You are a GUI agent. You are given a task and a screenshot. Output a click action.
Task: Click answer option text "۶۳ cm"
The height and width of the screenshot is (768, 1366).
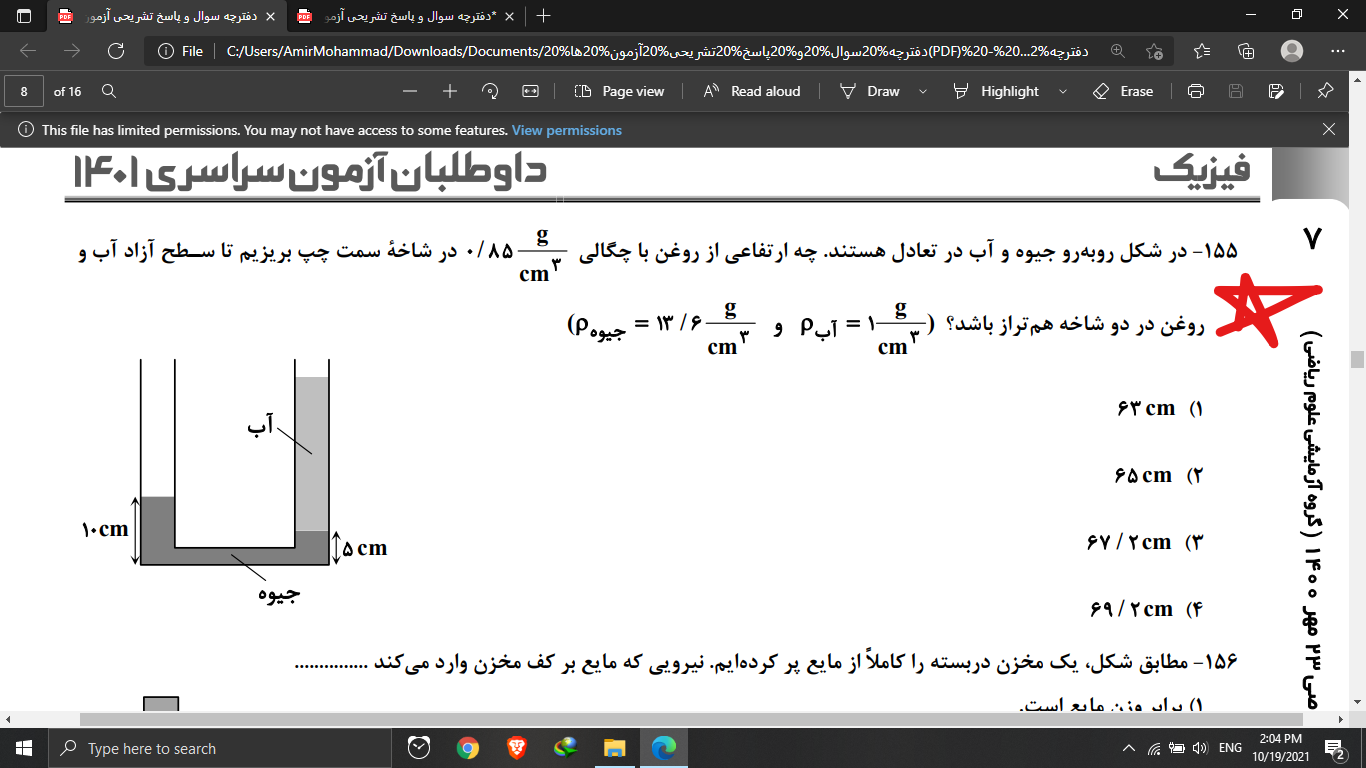point(1145,409)
